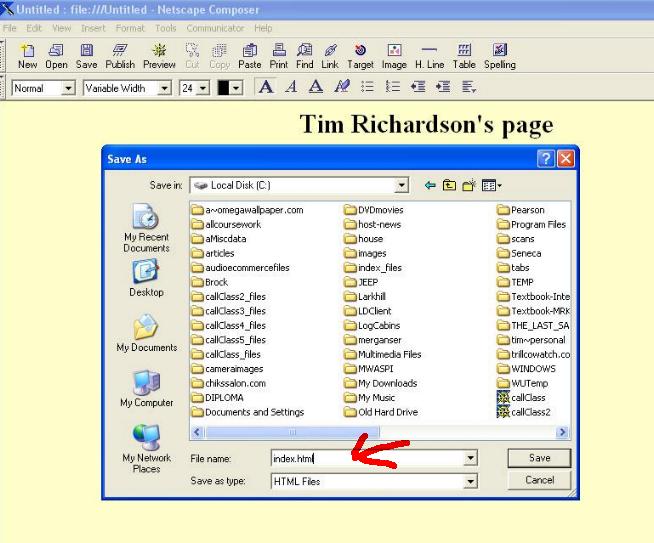This screenshot has width=654, height=543.
Task: Open the alignment options icon
Action: 469,87
